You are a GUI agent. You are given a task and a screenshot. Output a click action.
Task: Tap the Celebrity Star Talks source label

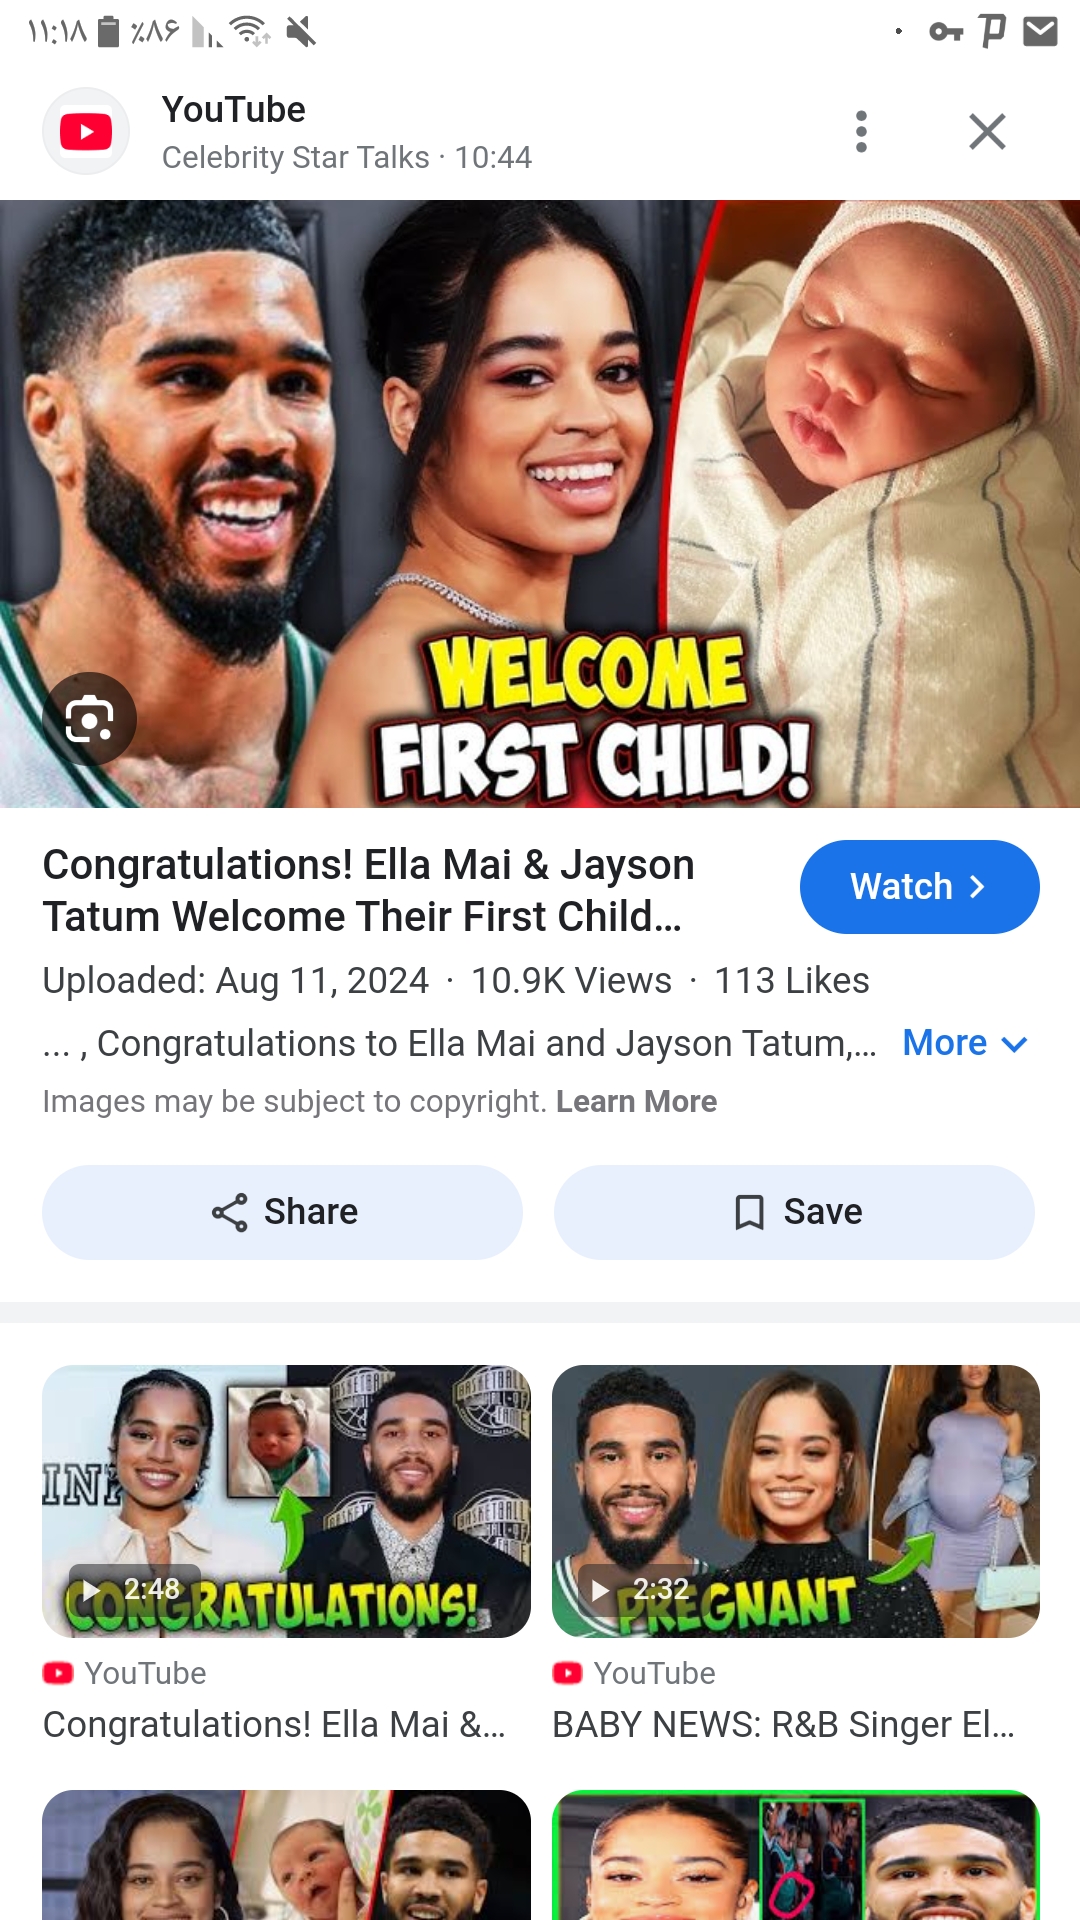tap(295, 157)
